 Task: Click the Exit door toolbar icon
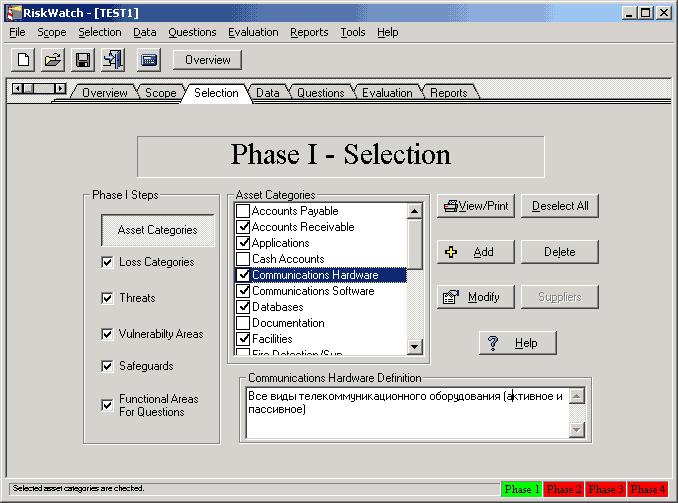(x=113, y=60)
